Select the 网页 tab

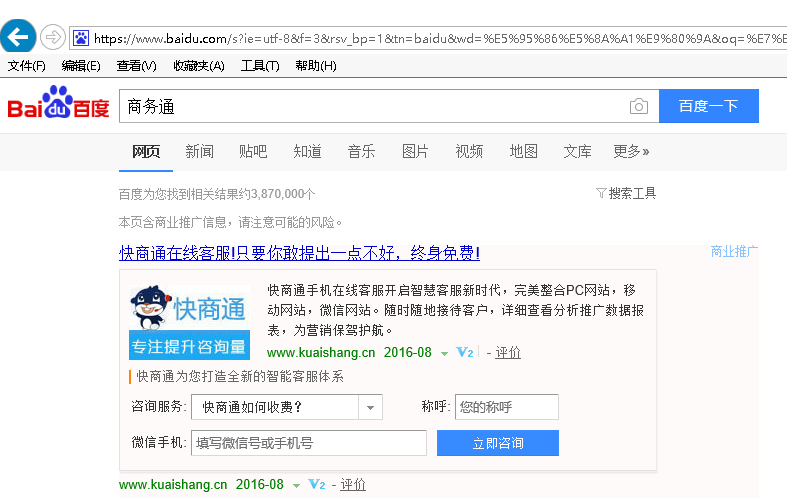146,151
